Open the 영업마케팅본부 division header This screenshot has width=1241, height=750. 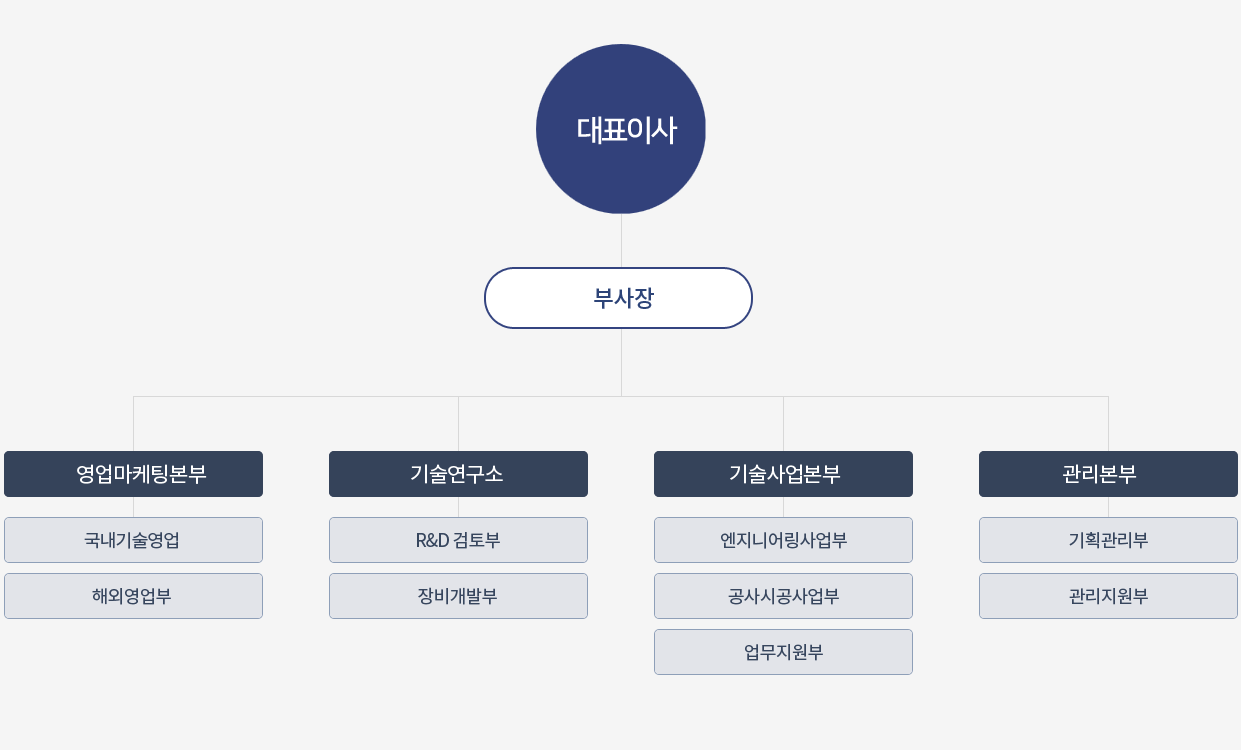133,474
